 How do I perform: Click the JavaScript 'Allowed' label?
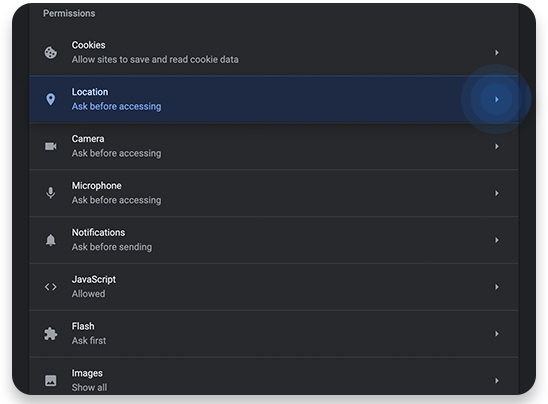click(x=88, y=294)
